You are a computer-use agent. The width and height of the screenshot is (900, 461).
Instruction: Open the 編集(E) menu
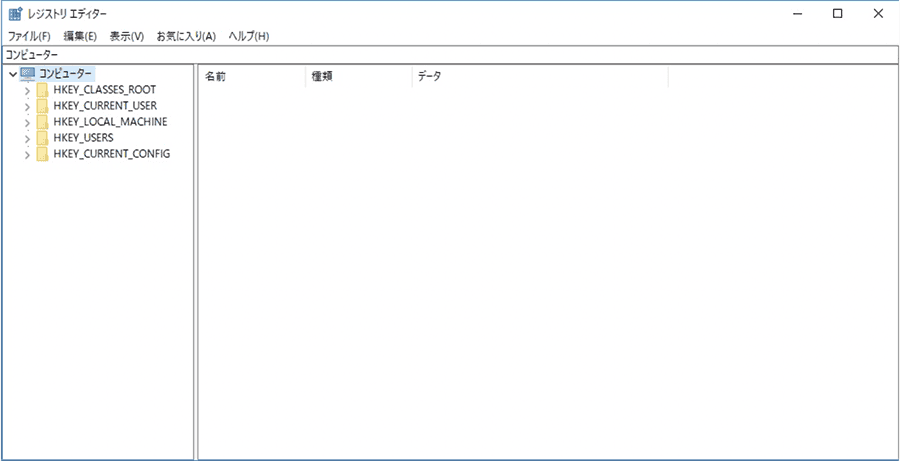pos(80,36)
